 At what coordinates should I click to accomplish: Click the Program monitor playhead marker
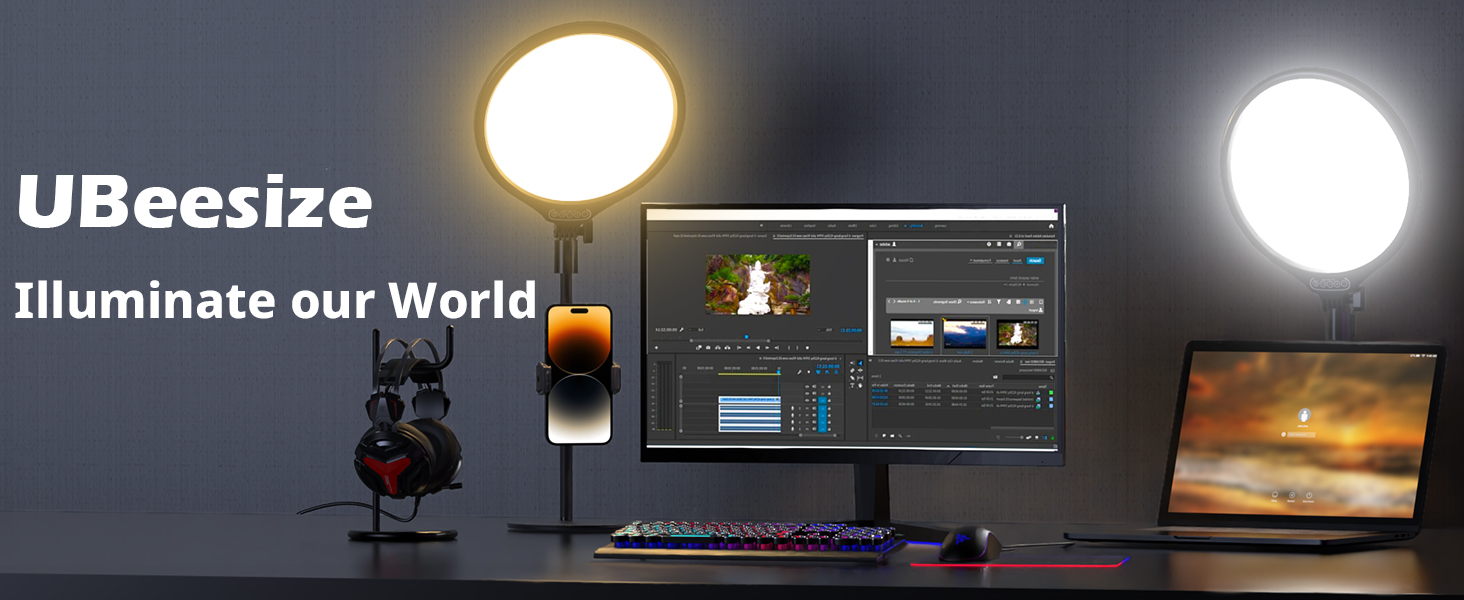coord(745,337)
